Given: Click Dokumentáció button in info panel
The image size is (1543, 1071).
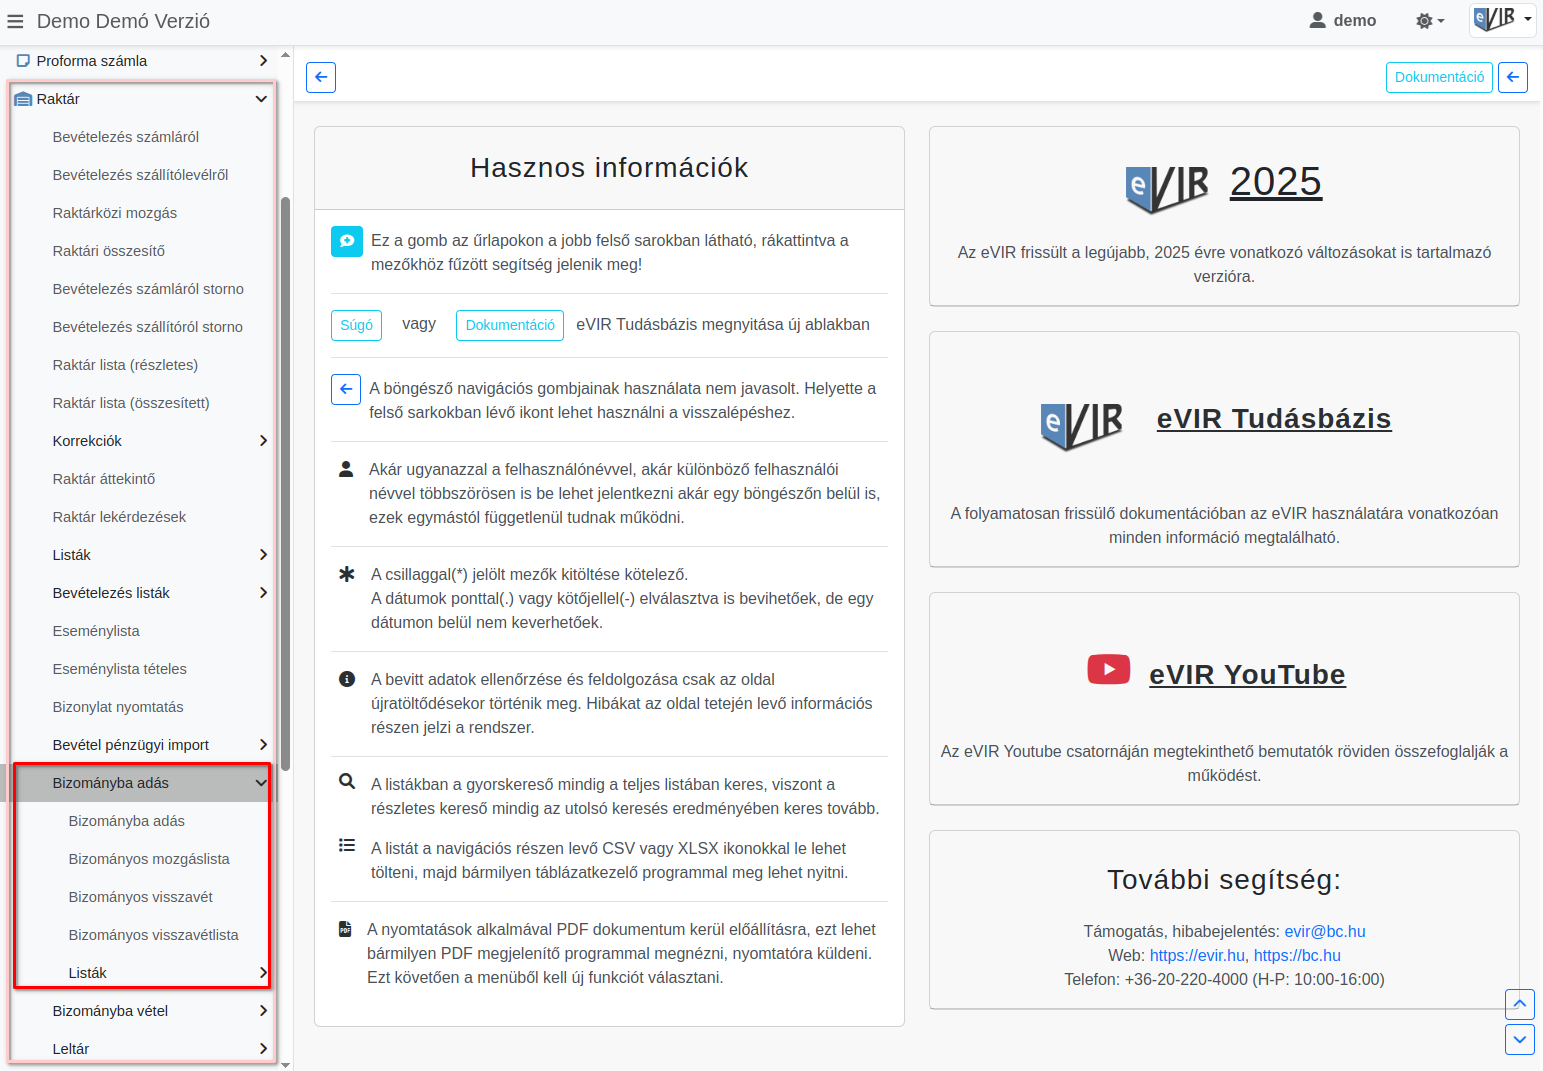Looking at the screenshot, I should pyautogui.click(x=510, y=325).
